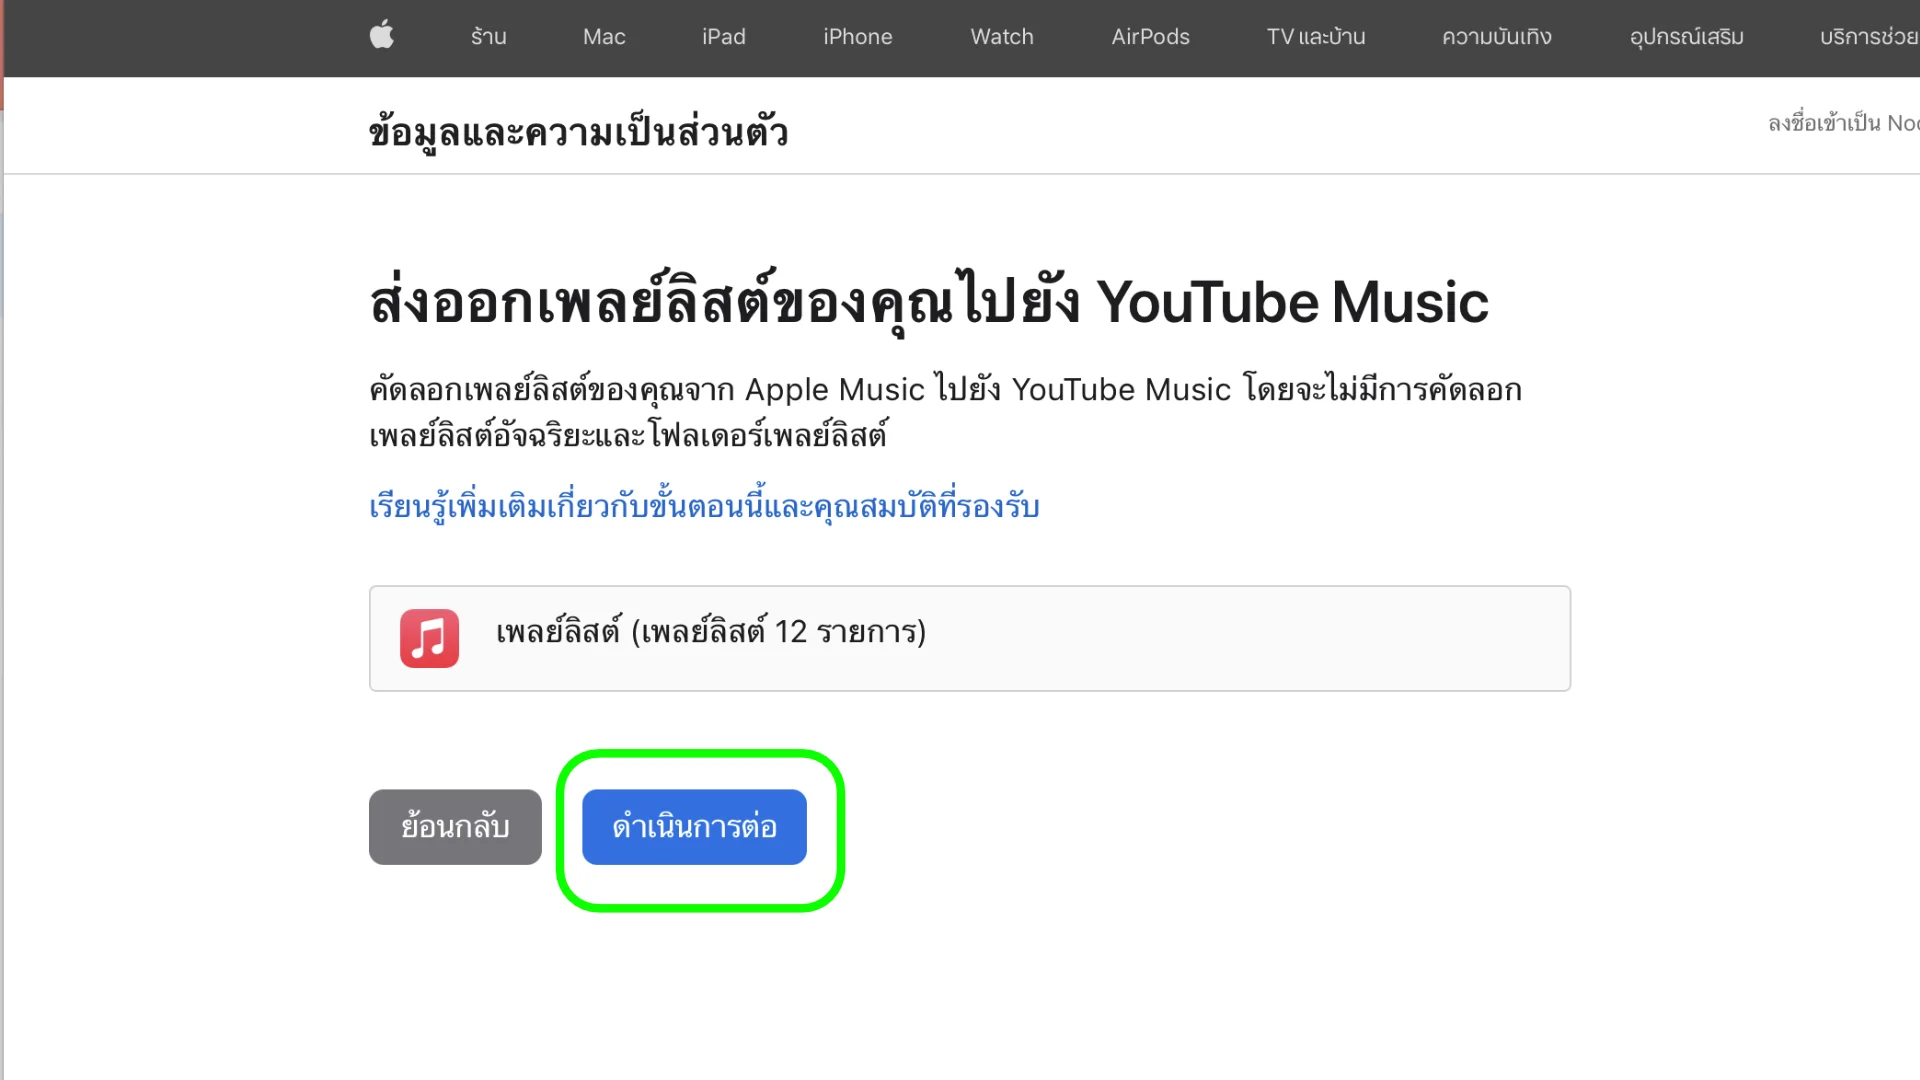
Task: Open the เรียนรู้เพิ่มเติม learn more link
Action: pyautogui.click(x=704, y=507)
